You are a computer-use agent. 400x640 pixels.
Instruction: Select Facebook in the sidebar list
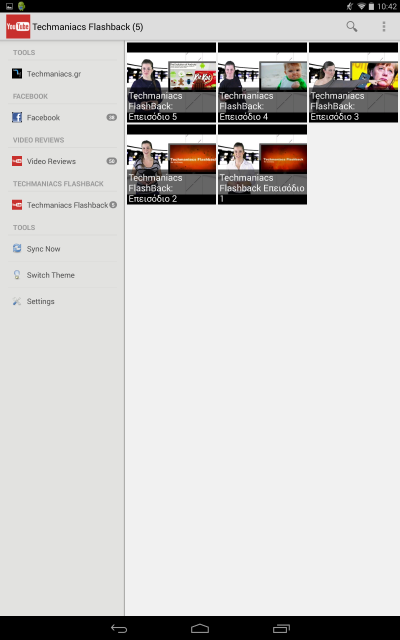coord(63,118)
